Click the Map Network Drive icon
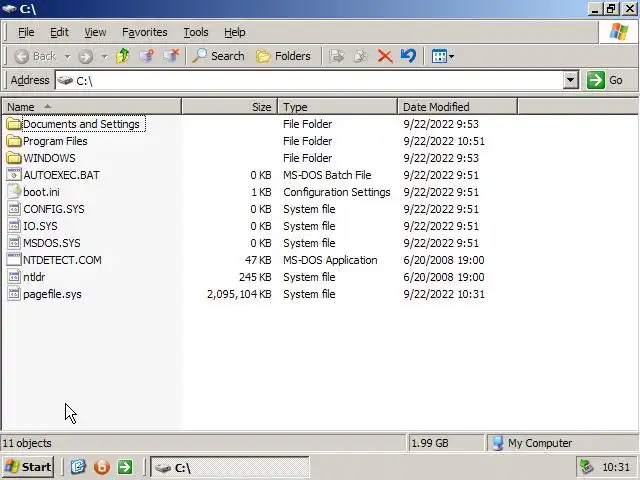The width and height of the screenshot is (640, 480). pos(147,56)
